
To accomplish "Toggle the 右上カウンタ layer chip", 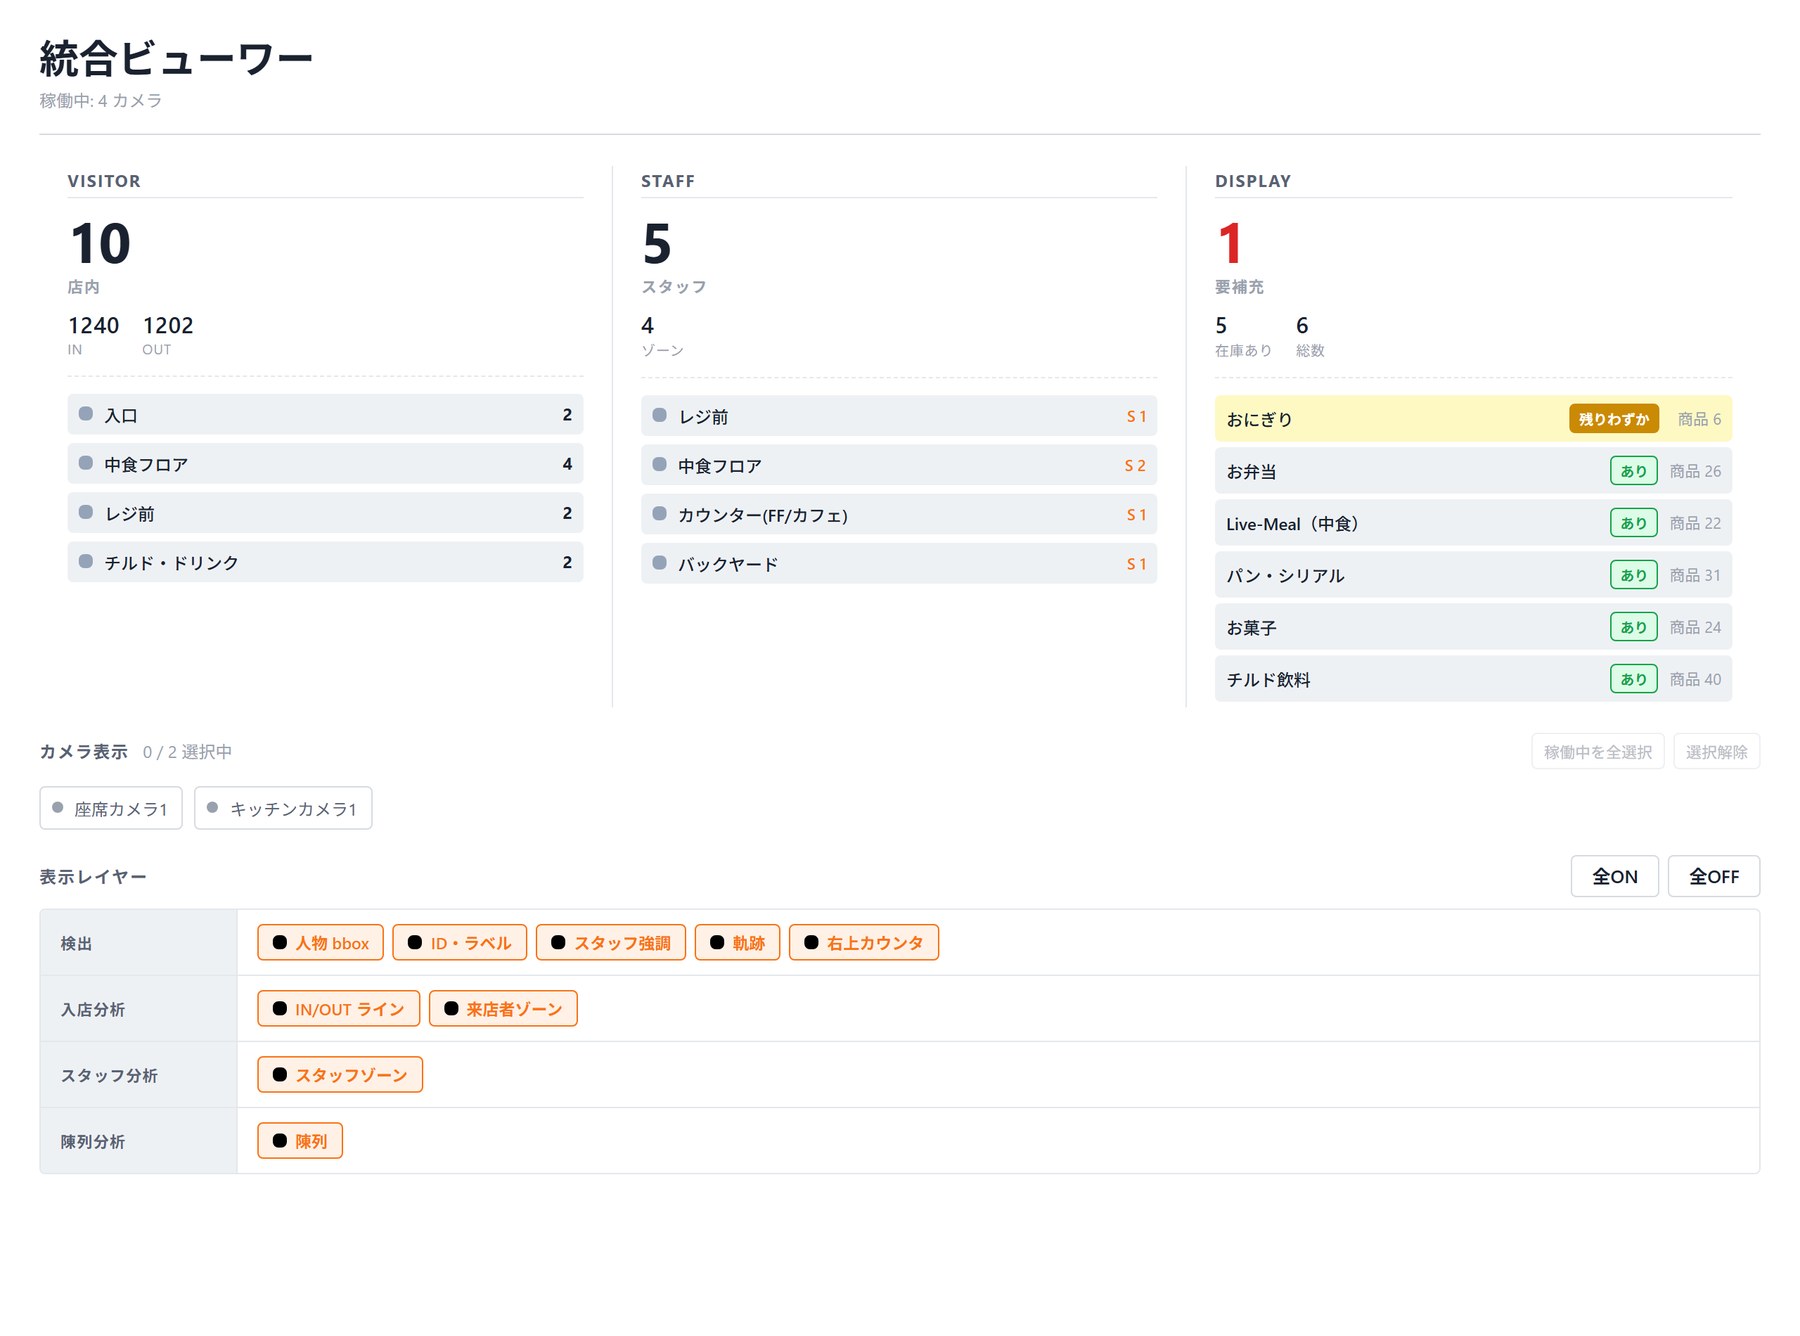I will pyautogui.click(x=864, y=942).
